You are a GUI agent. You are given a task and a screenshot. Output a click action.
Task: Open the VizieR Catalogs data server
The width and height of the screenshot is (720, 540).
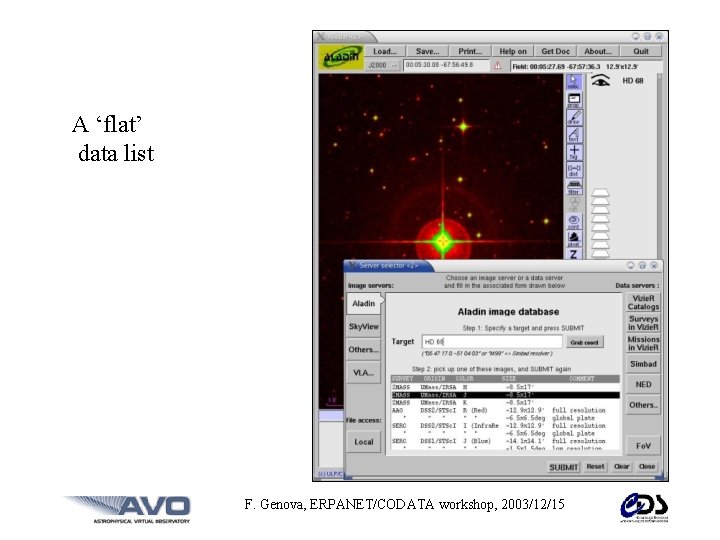coord(643,302)
